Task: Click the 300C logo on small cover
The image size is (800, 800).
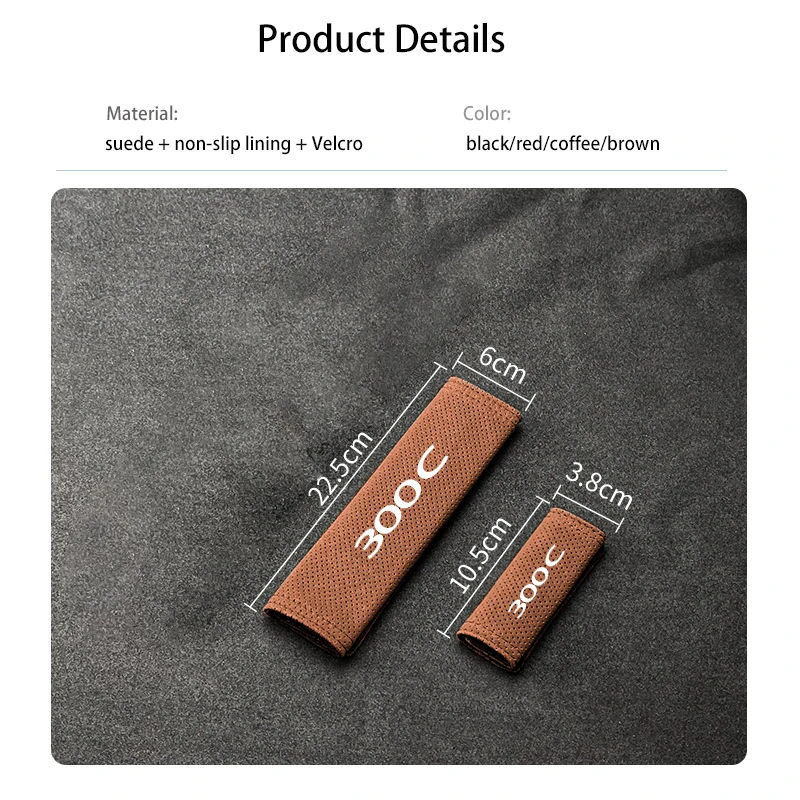Action: point(537,582)
